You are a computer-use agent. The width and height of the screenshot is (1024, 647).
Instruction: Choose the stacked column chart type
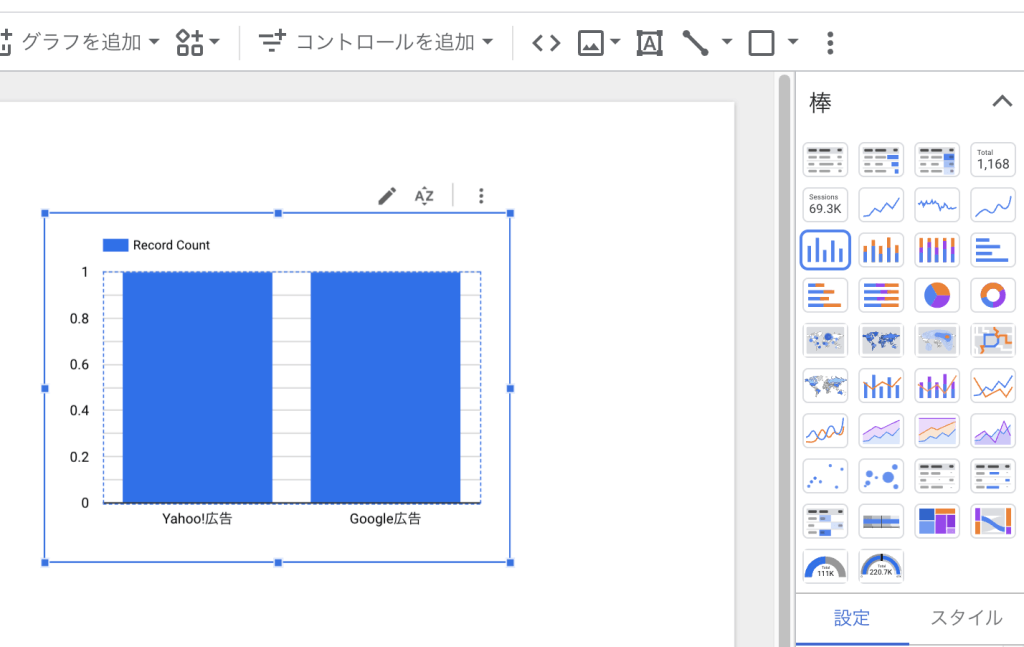(881, 249)
